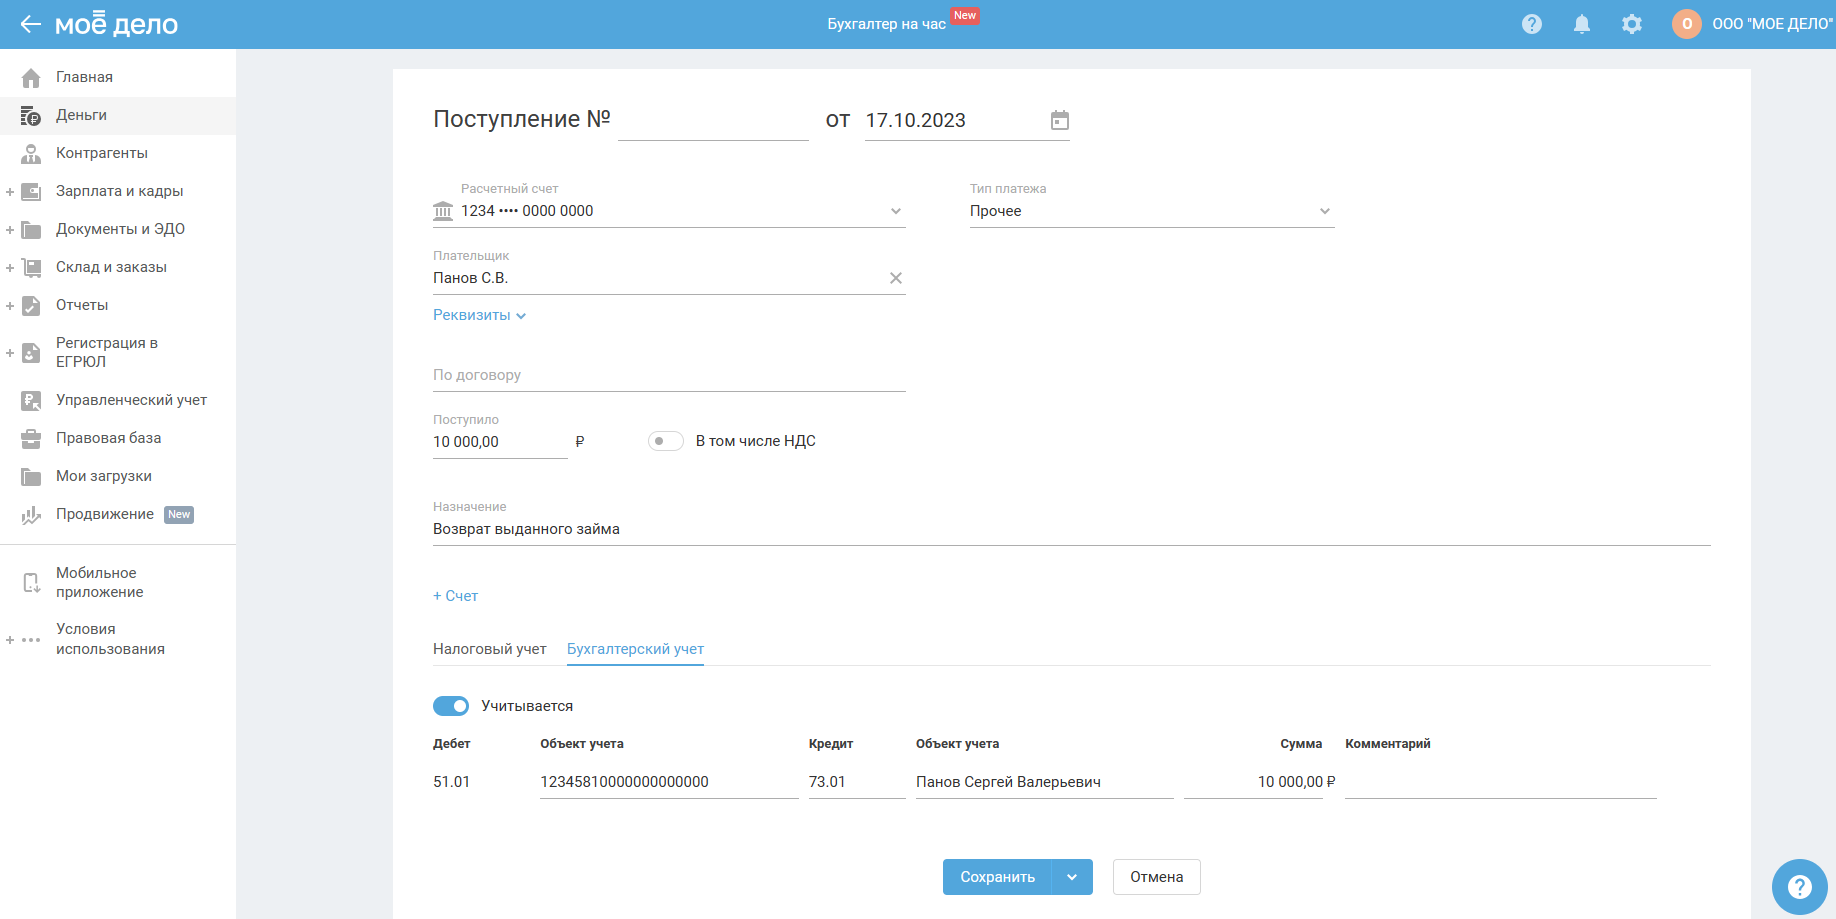
Task: Open the notifications bell
Action: (x=1581, y=24)
